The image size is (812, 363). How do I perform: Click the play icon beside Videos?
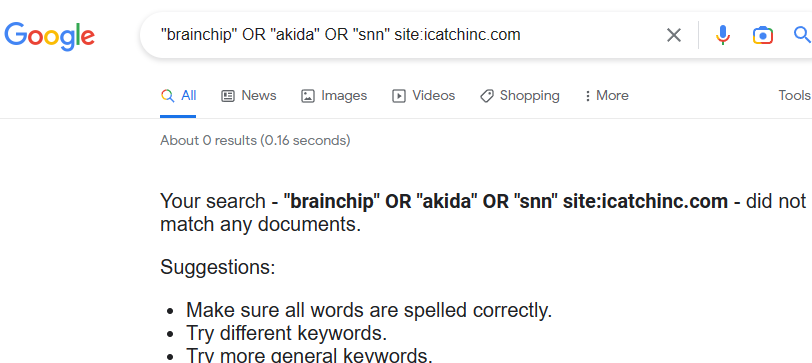tap(398, 96)
